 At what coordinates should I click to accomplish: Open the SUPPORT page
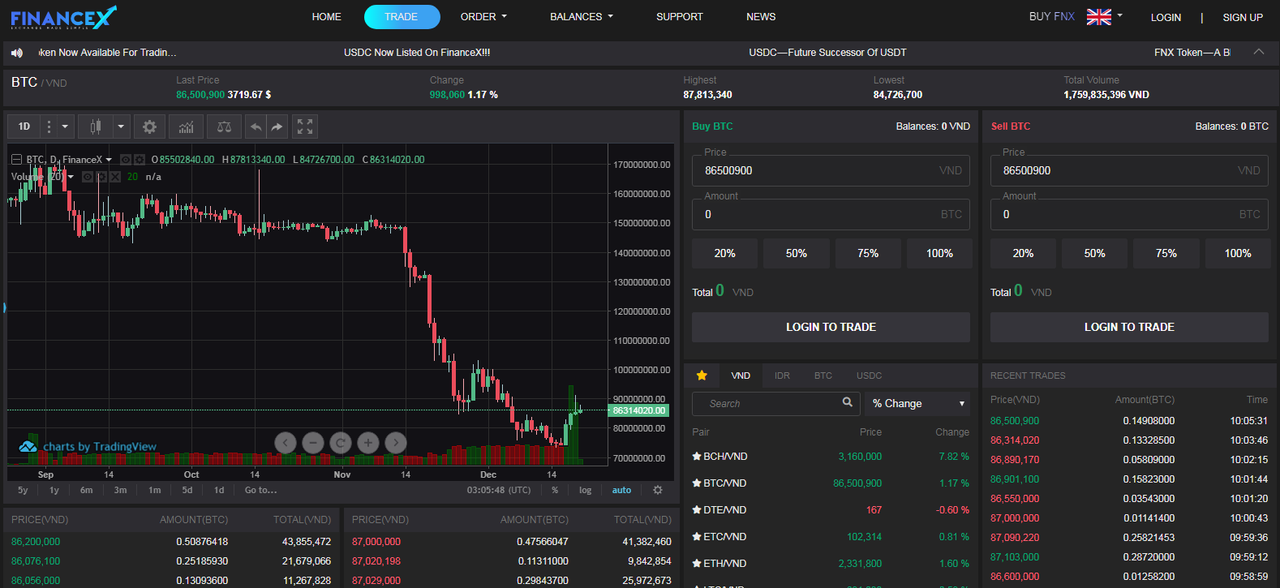click(x=679, y=17)
